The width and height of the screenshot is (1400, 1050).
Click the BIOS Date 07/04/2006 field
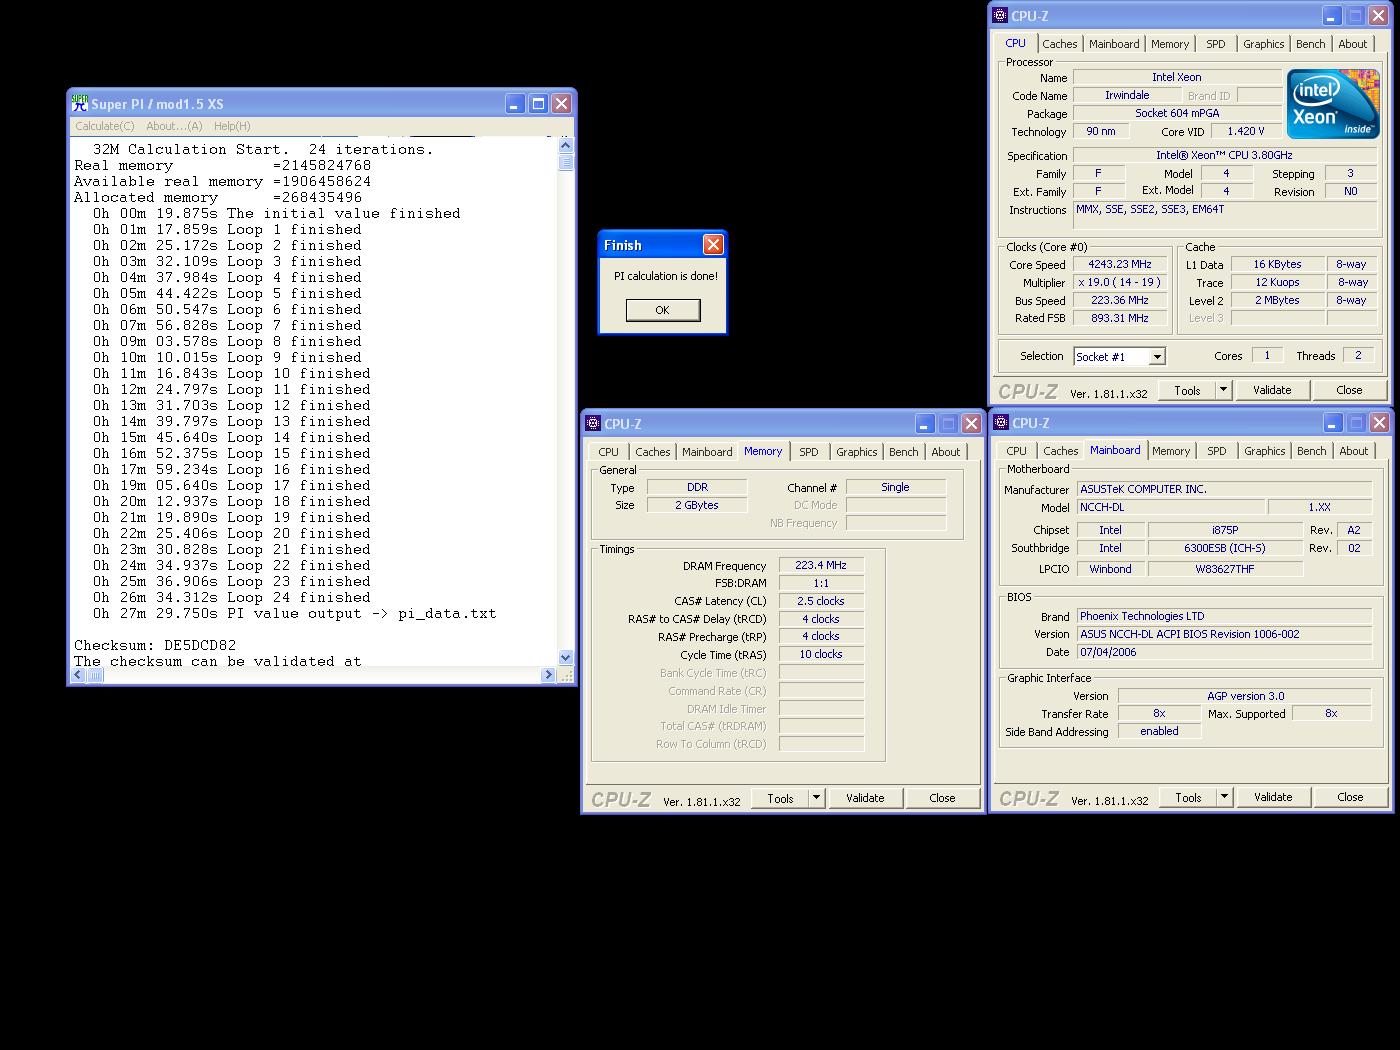pyautogui.click(x=1225, y=652)
